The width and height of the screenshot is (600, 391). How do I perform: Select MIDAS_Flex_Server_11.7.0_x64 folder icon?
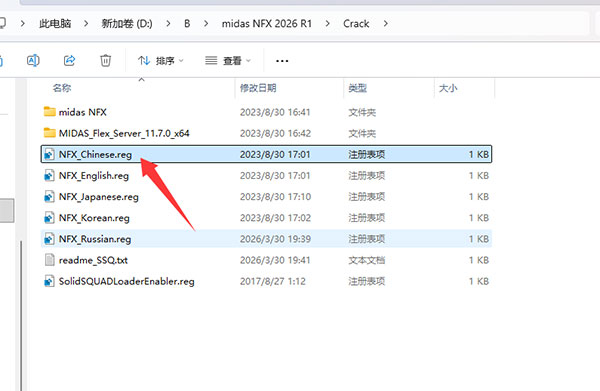[x=50, y=133]
